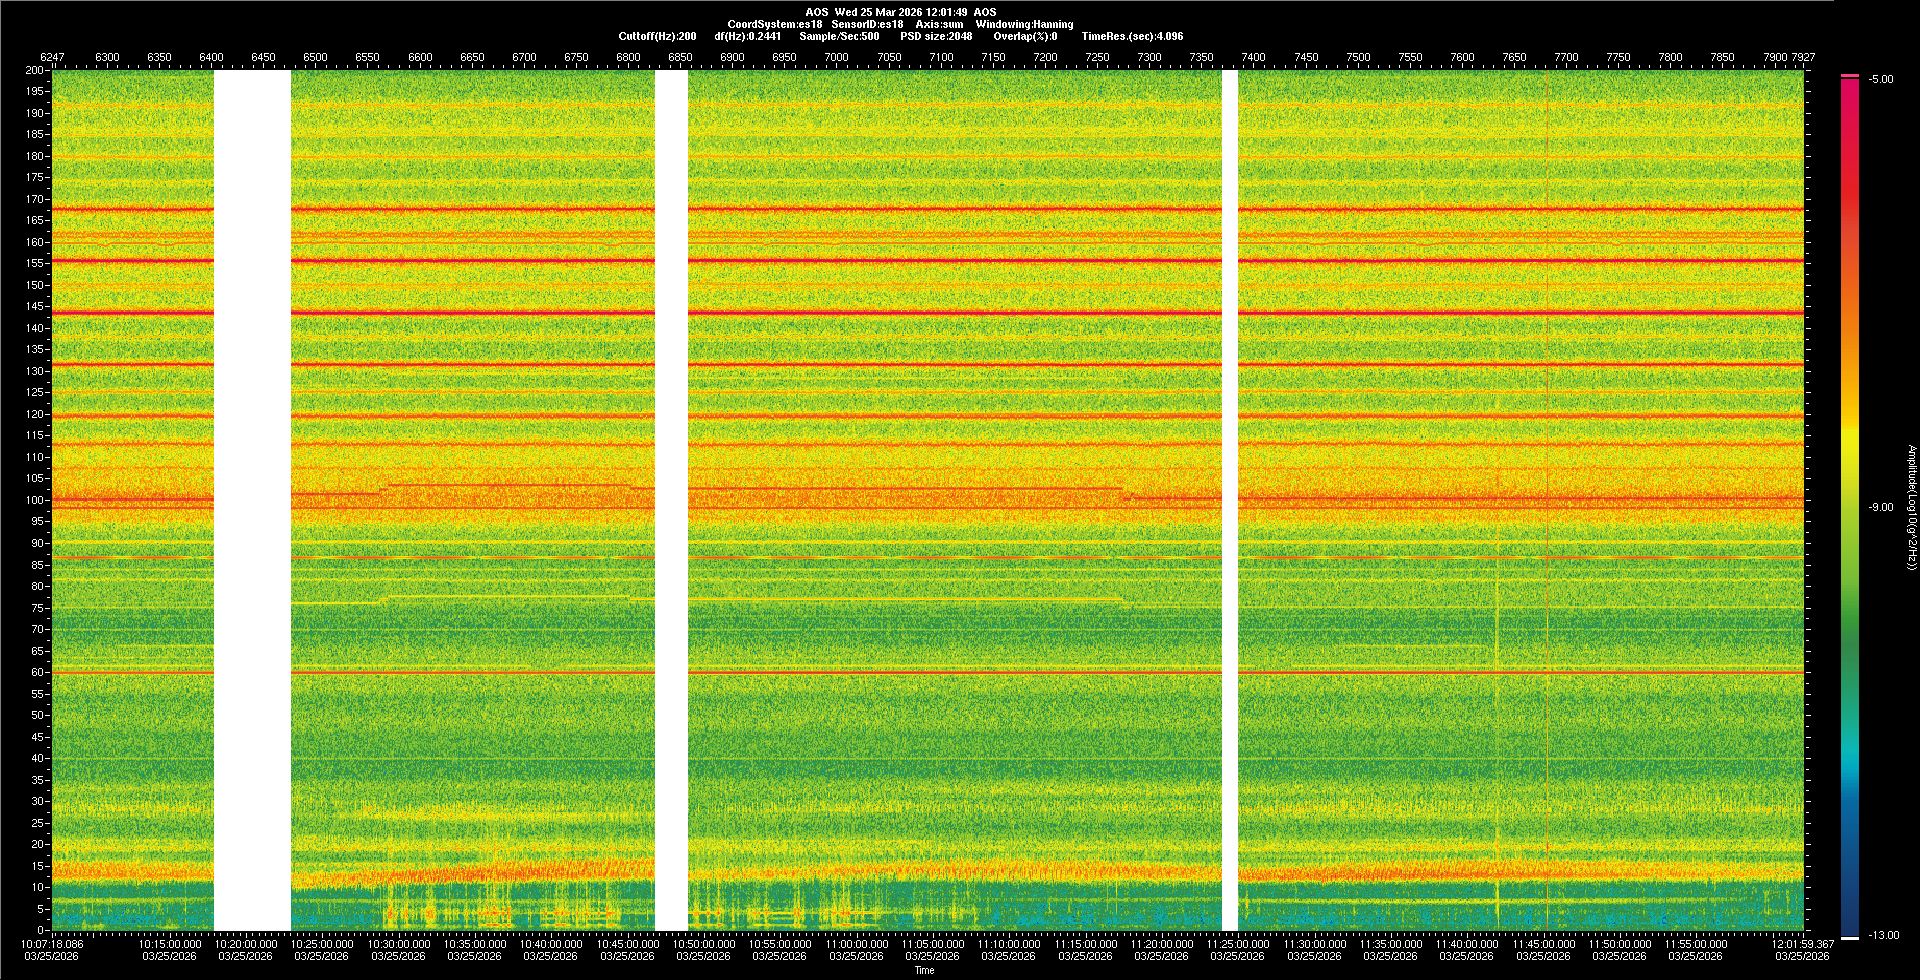Viewport: 1920px width, 980px height.
Task: Click the widest white data gap
Action: [x=252, y=500]
